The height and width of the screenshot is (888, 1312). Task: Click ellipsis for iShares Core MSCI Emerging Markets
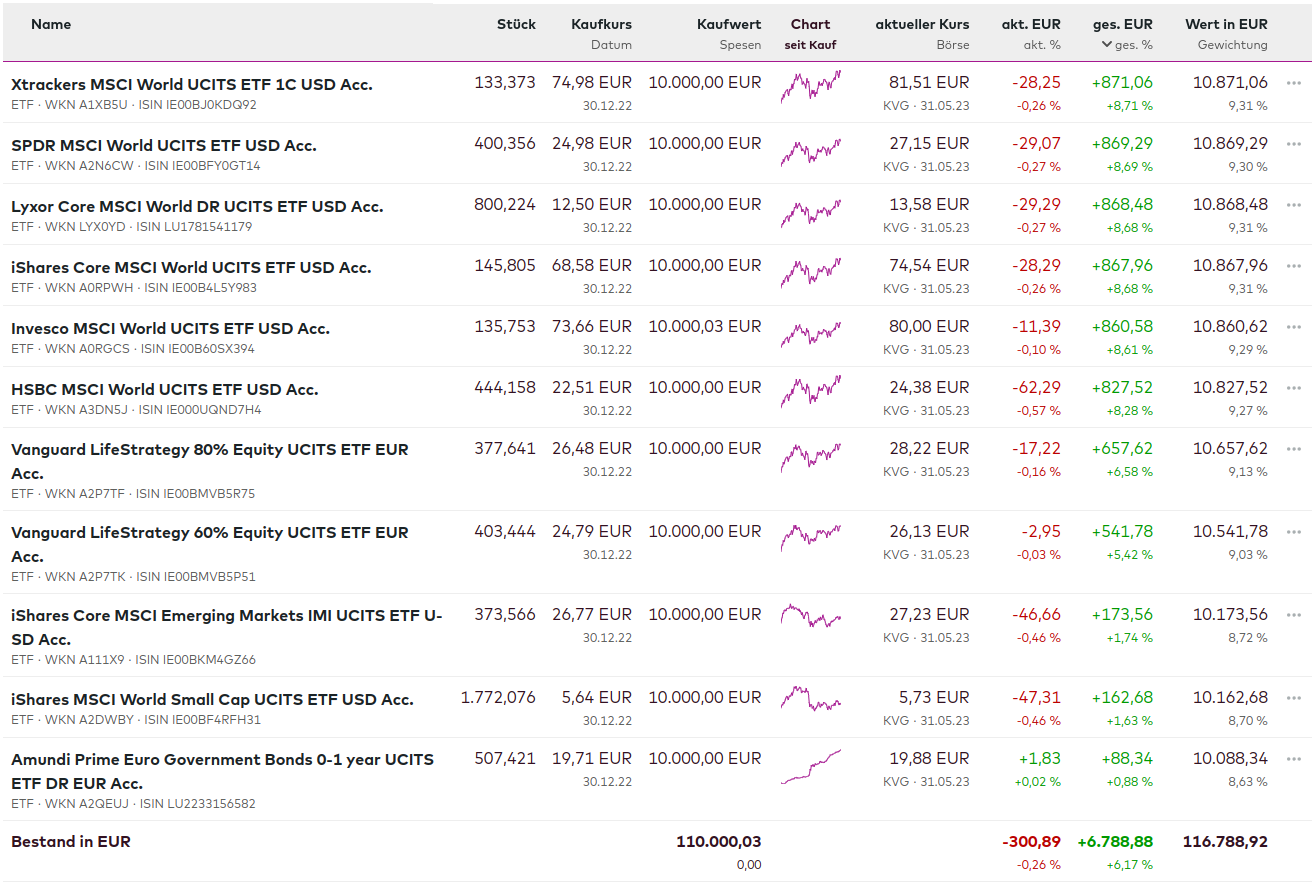(1294, 615)
